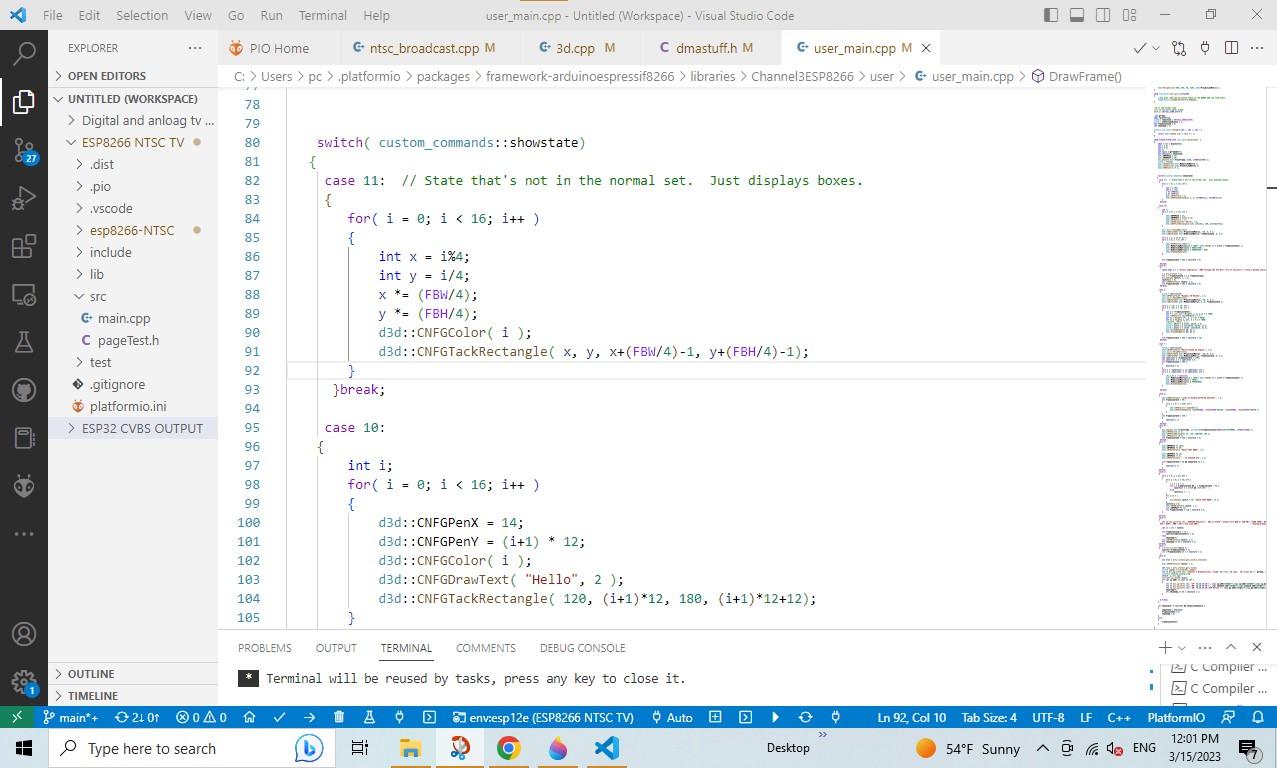Run tests with the beaker status bar icon
Viewport: 1277px width, 768px height.
click(x=369, y=717)
